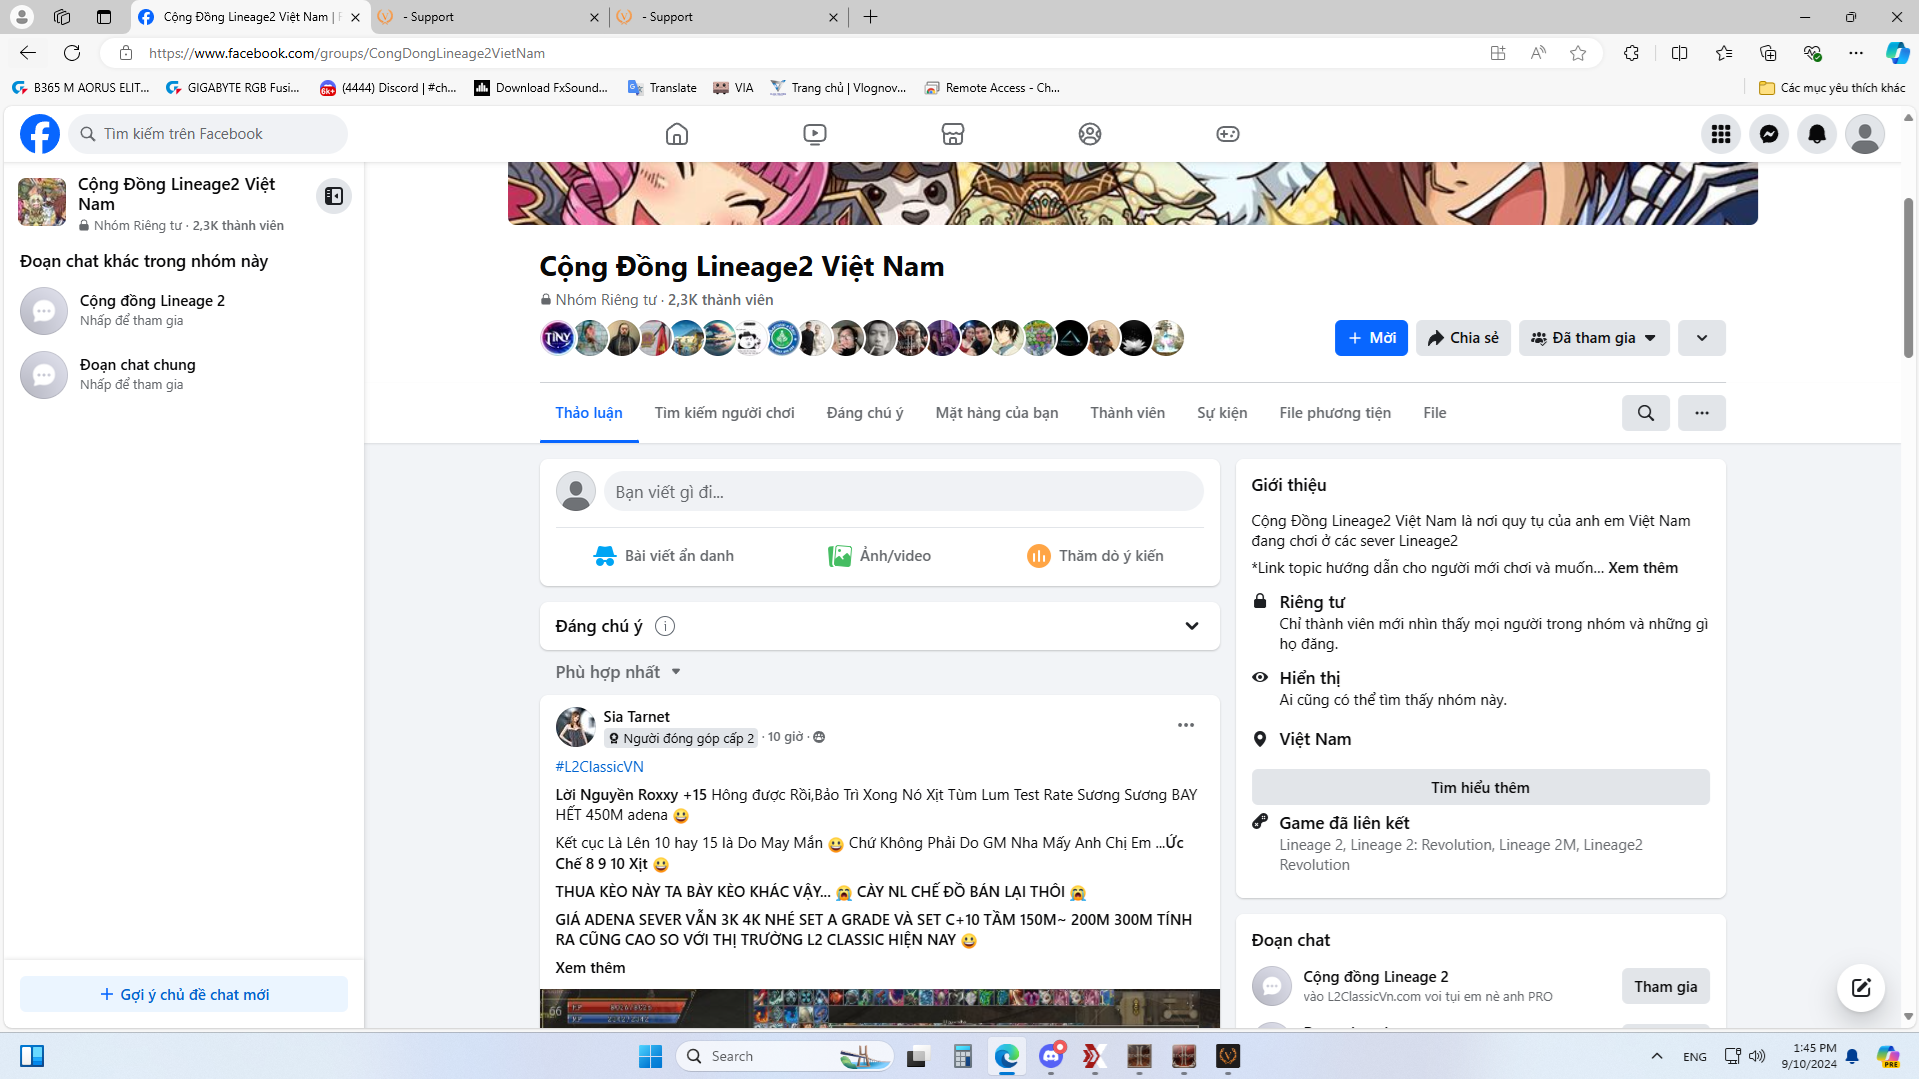Click the 'Bạn viết gì đi...' post field
Viewport: 1919px width, 1079px height.
click(902, 492)
